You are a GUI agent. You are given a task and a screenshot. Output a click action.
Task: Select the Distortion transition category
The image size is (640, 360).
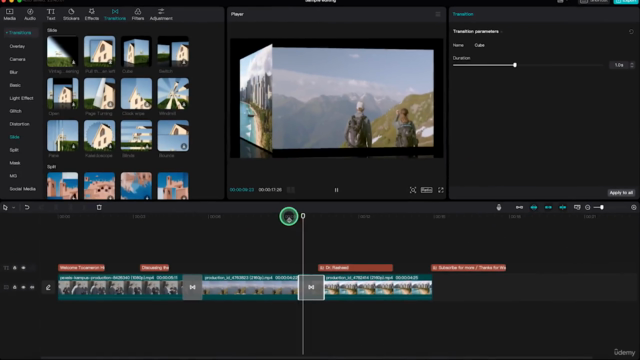[19, 124]
